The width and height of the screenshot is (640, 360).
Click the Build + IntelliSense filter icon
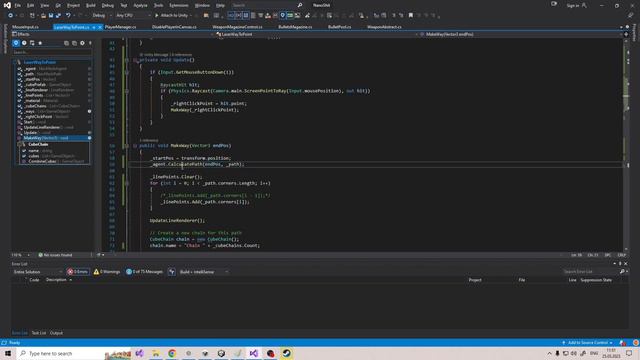(x=172, y=272)
